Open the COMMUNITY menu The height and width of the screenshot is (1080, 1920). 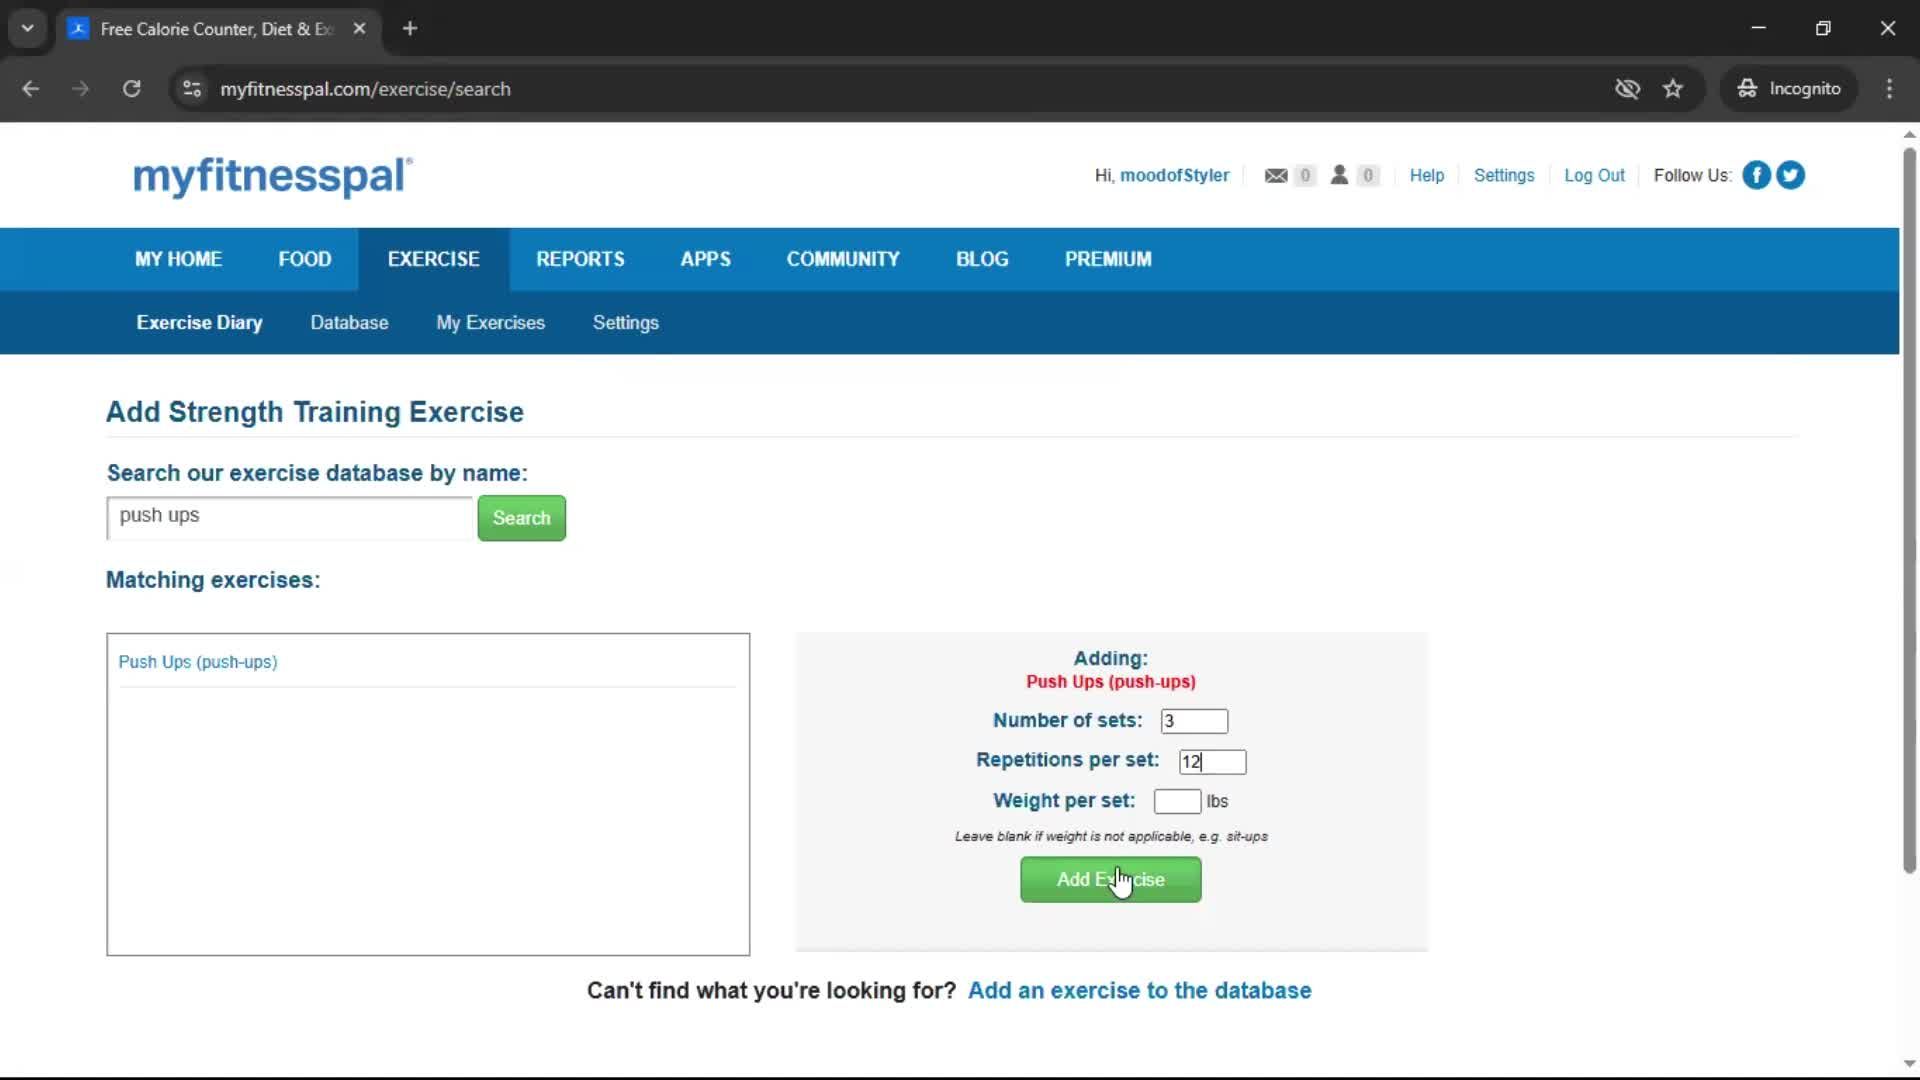(x=843, y=259)
